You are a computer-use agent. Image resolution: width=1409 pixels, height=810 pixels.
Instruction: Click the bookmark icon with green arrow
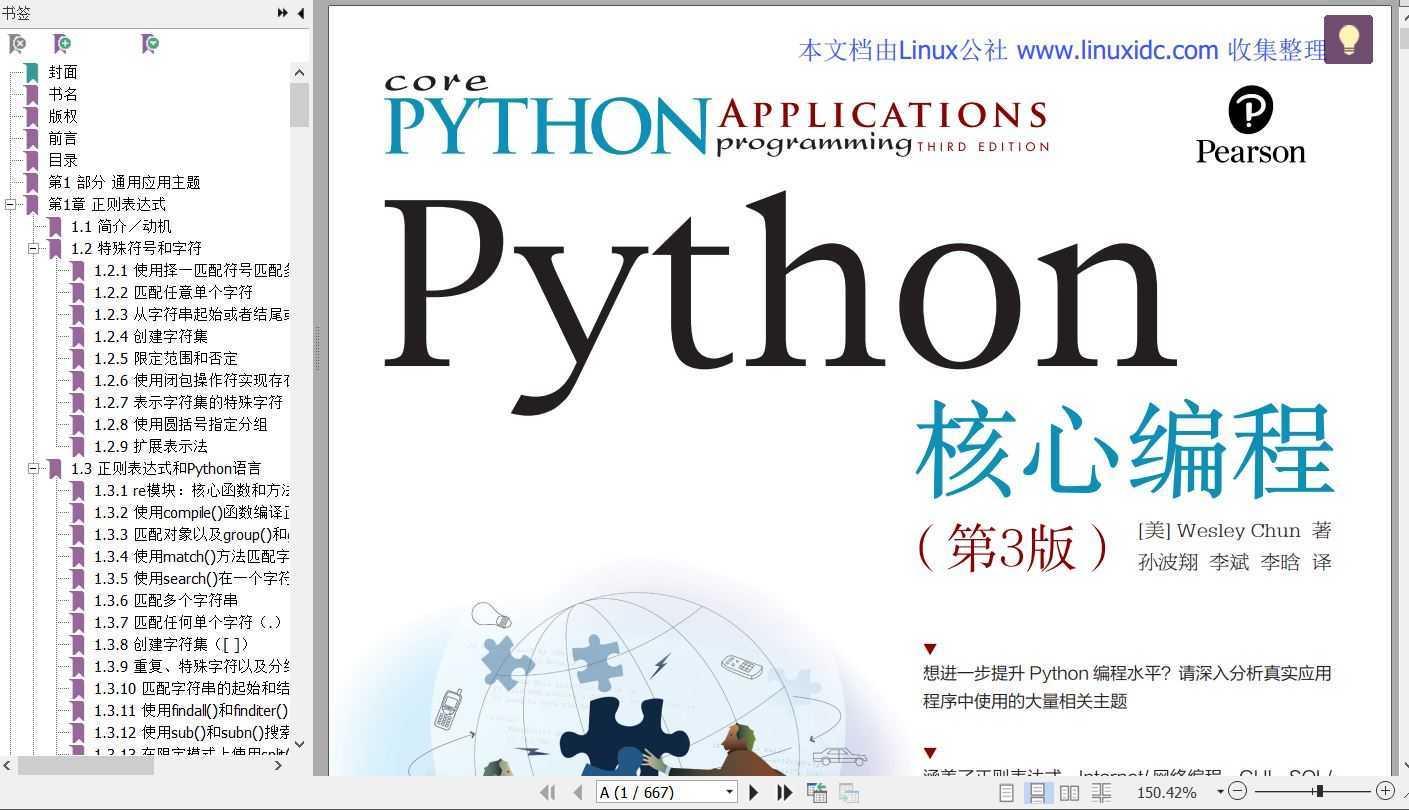[x=150, y=44]
